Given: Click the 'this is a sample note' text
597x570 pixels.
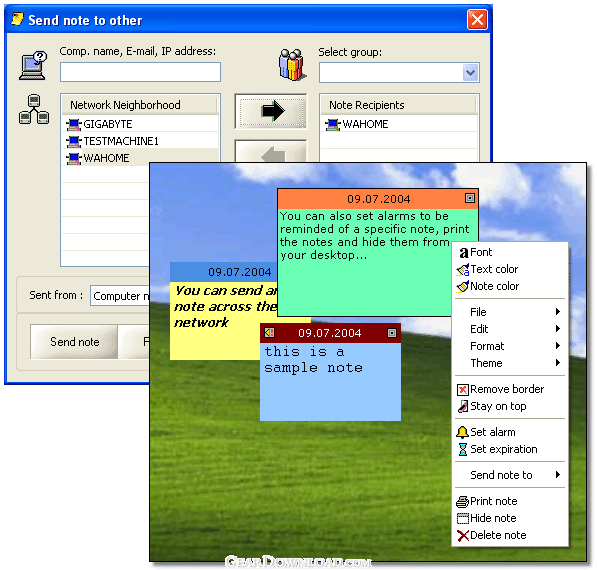Looking at the screenshot, I should 314,360.
